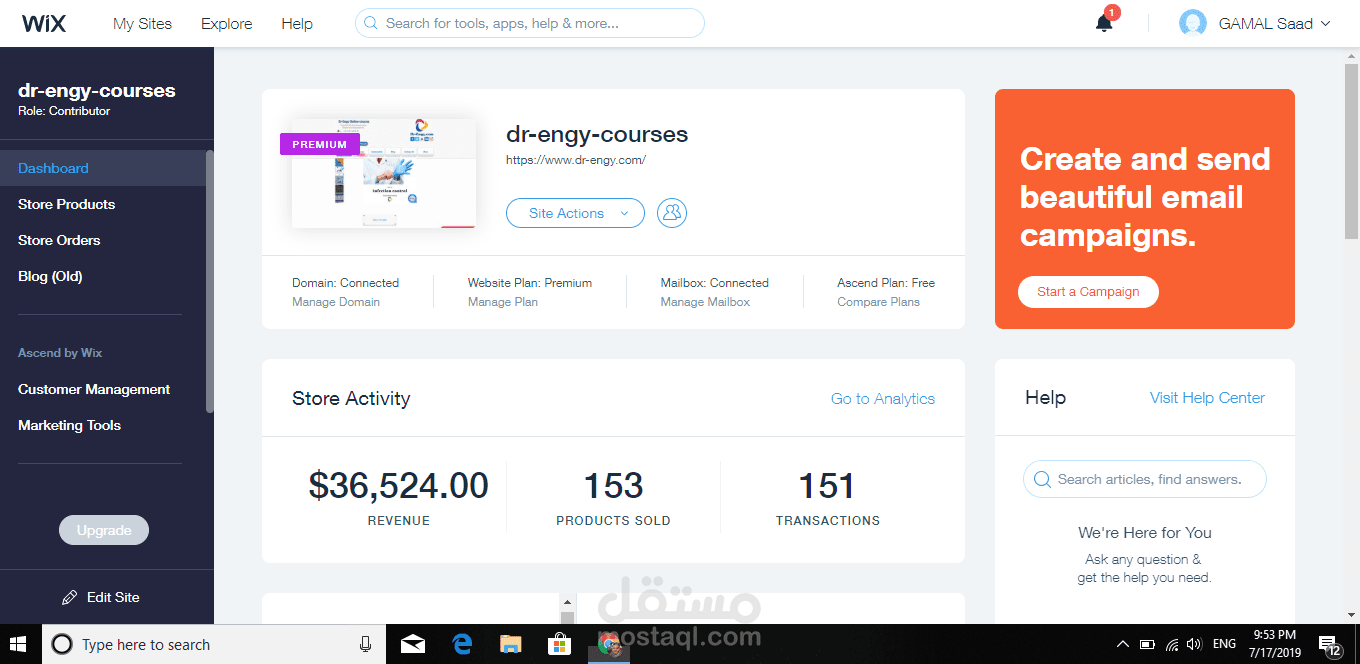Click the taskbar microphone icon

point(366,645)
